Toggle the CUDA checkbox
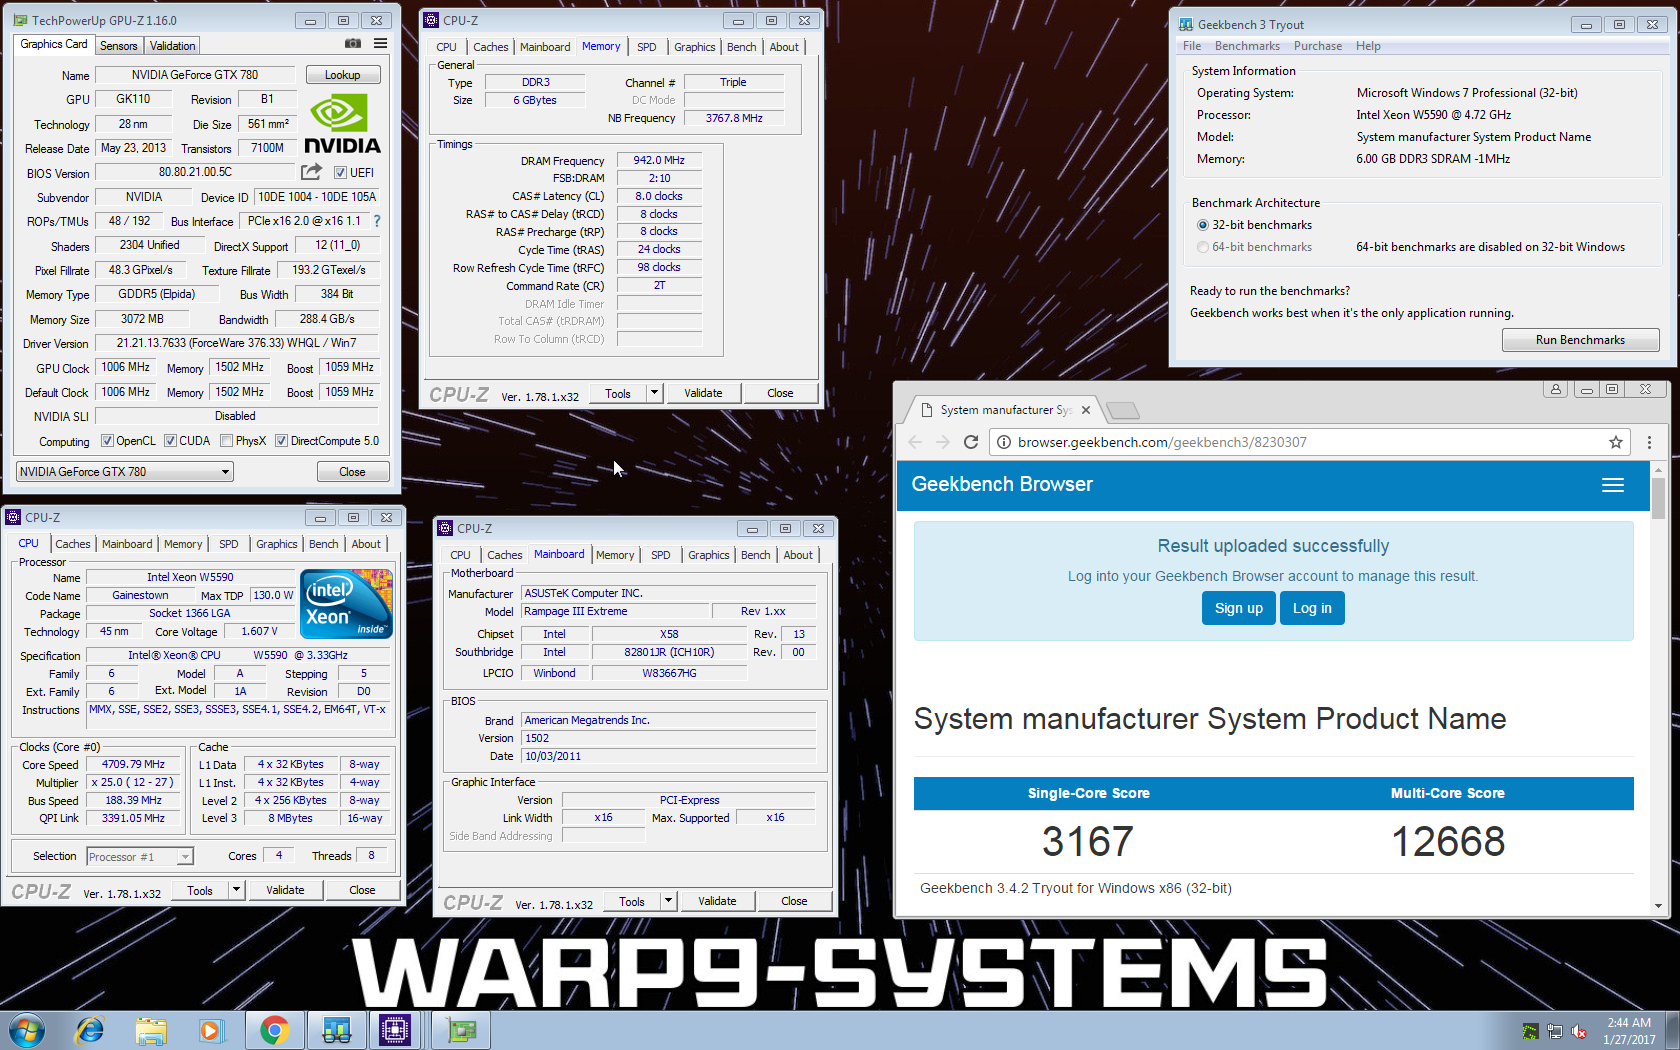1680x1050 pixels. coord(170,441)
